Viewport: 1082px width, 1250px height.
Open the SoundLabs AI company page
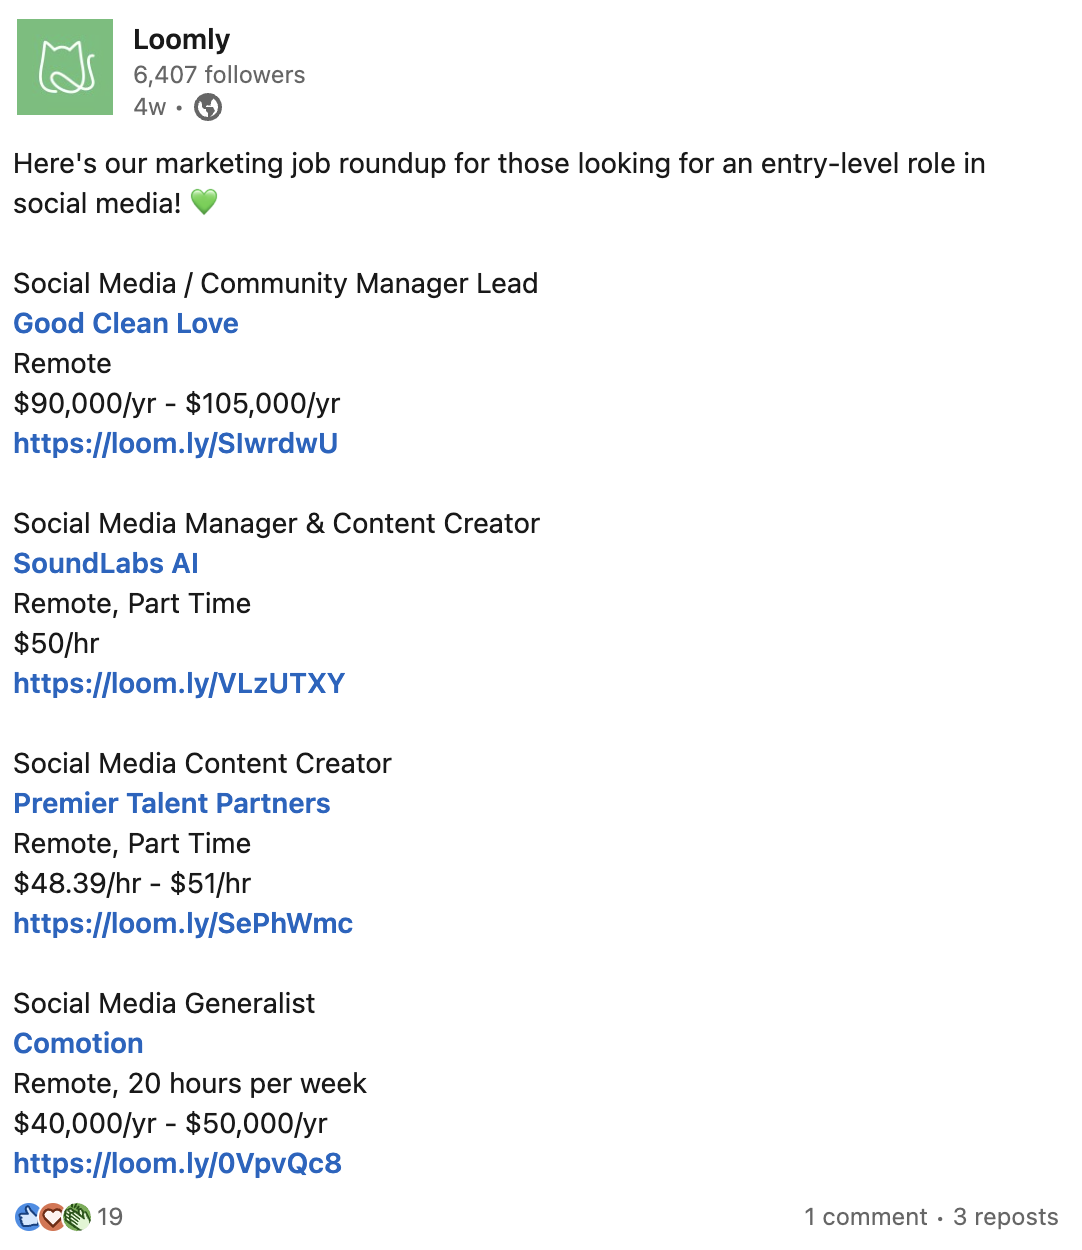click(105, 563)
